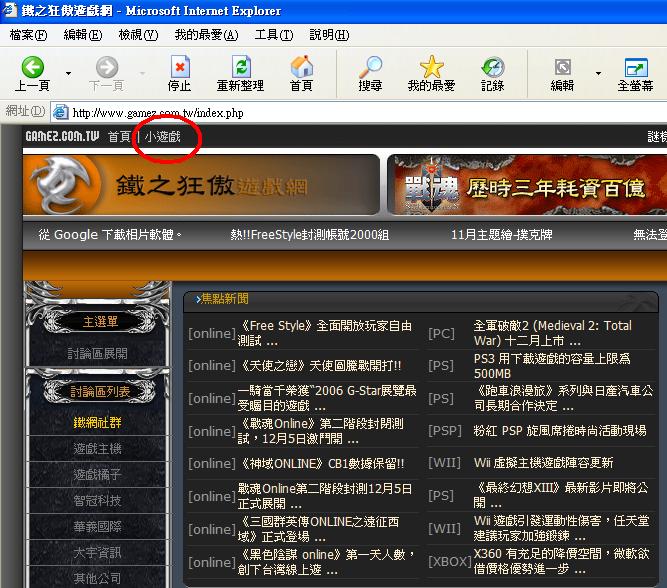Open 戰魂Online第二階段封測12月5日正式展開 news
The height and width of the screenshot is (588, 667).
(325, 496)
